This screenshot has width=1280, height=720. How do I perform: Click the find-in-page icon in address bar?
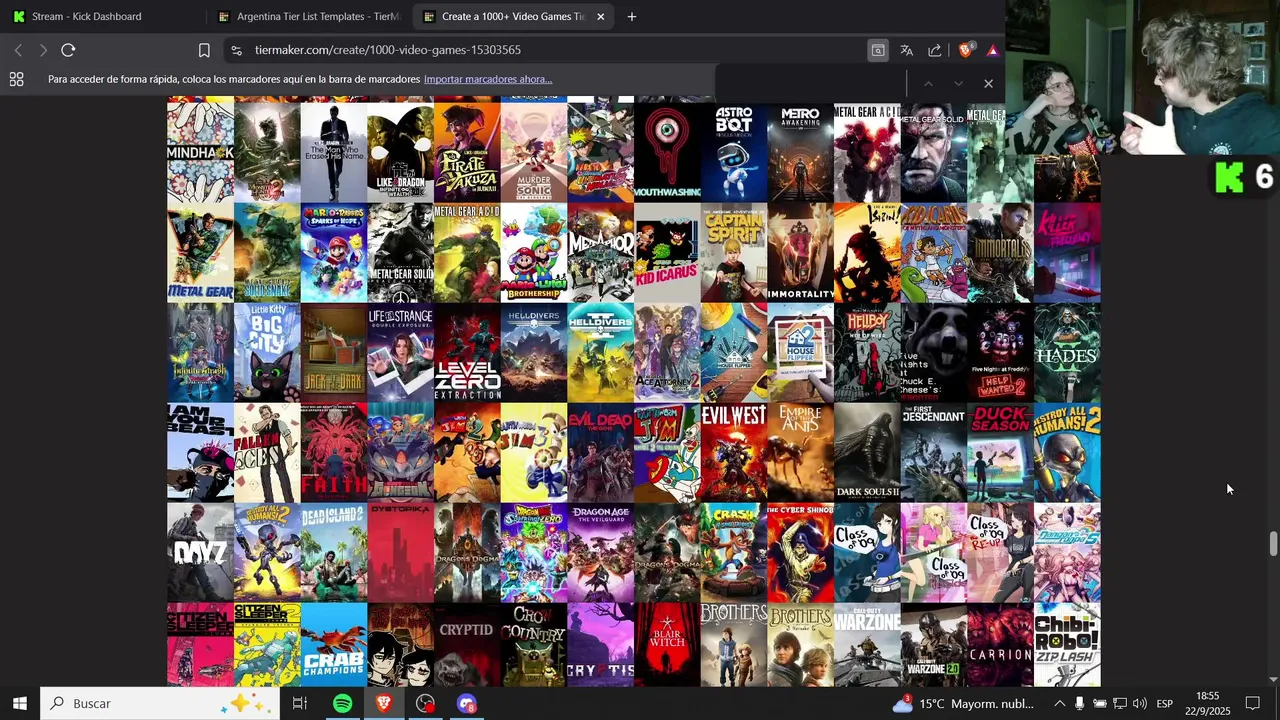877,50
